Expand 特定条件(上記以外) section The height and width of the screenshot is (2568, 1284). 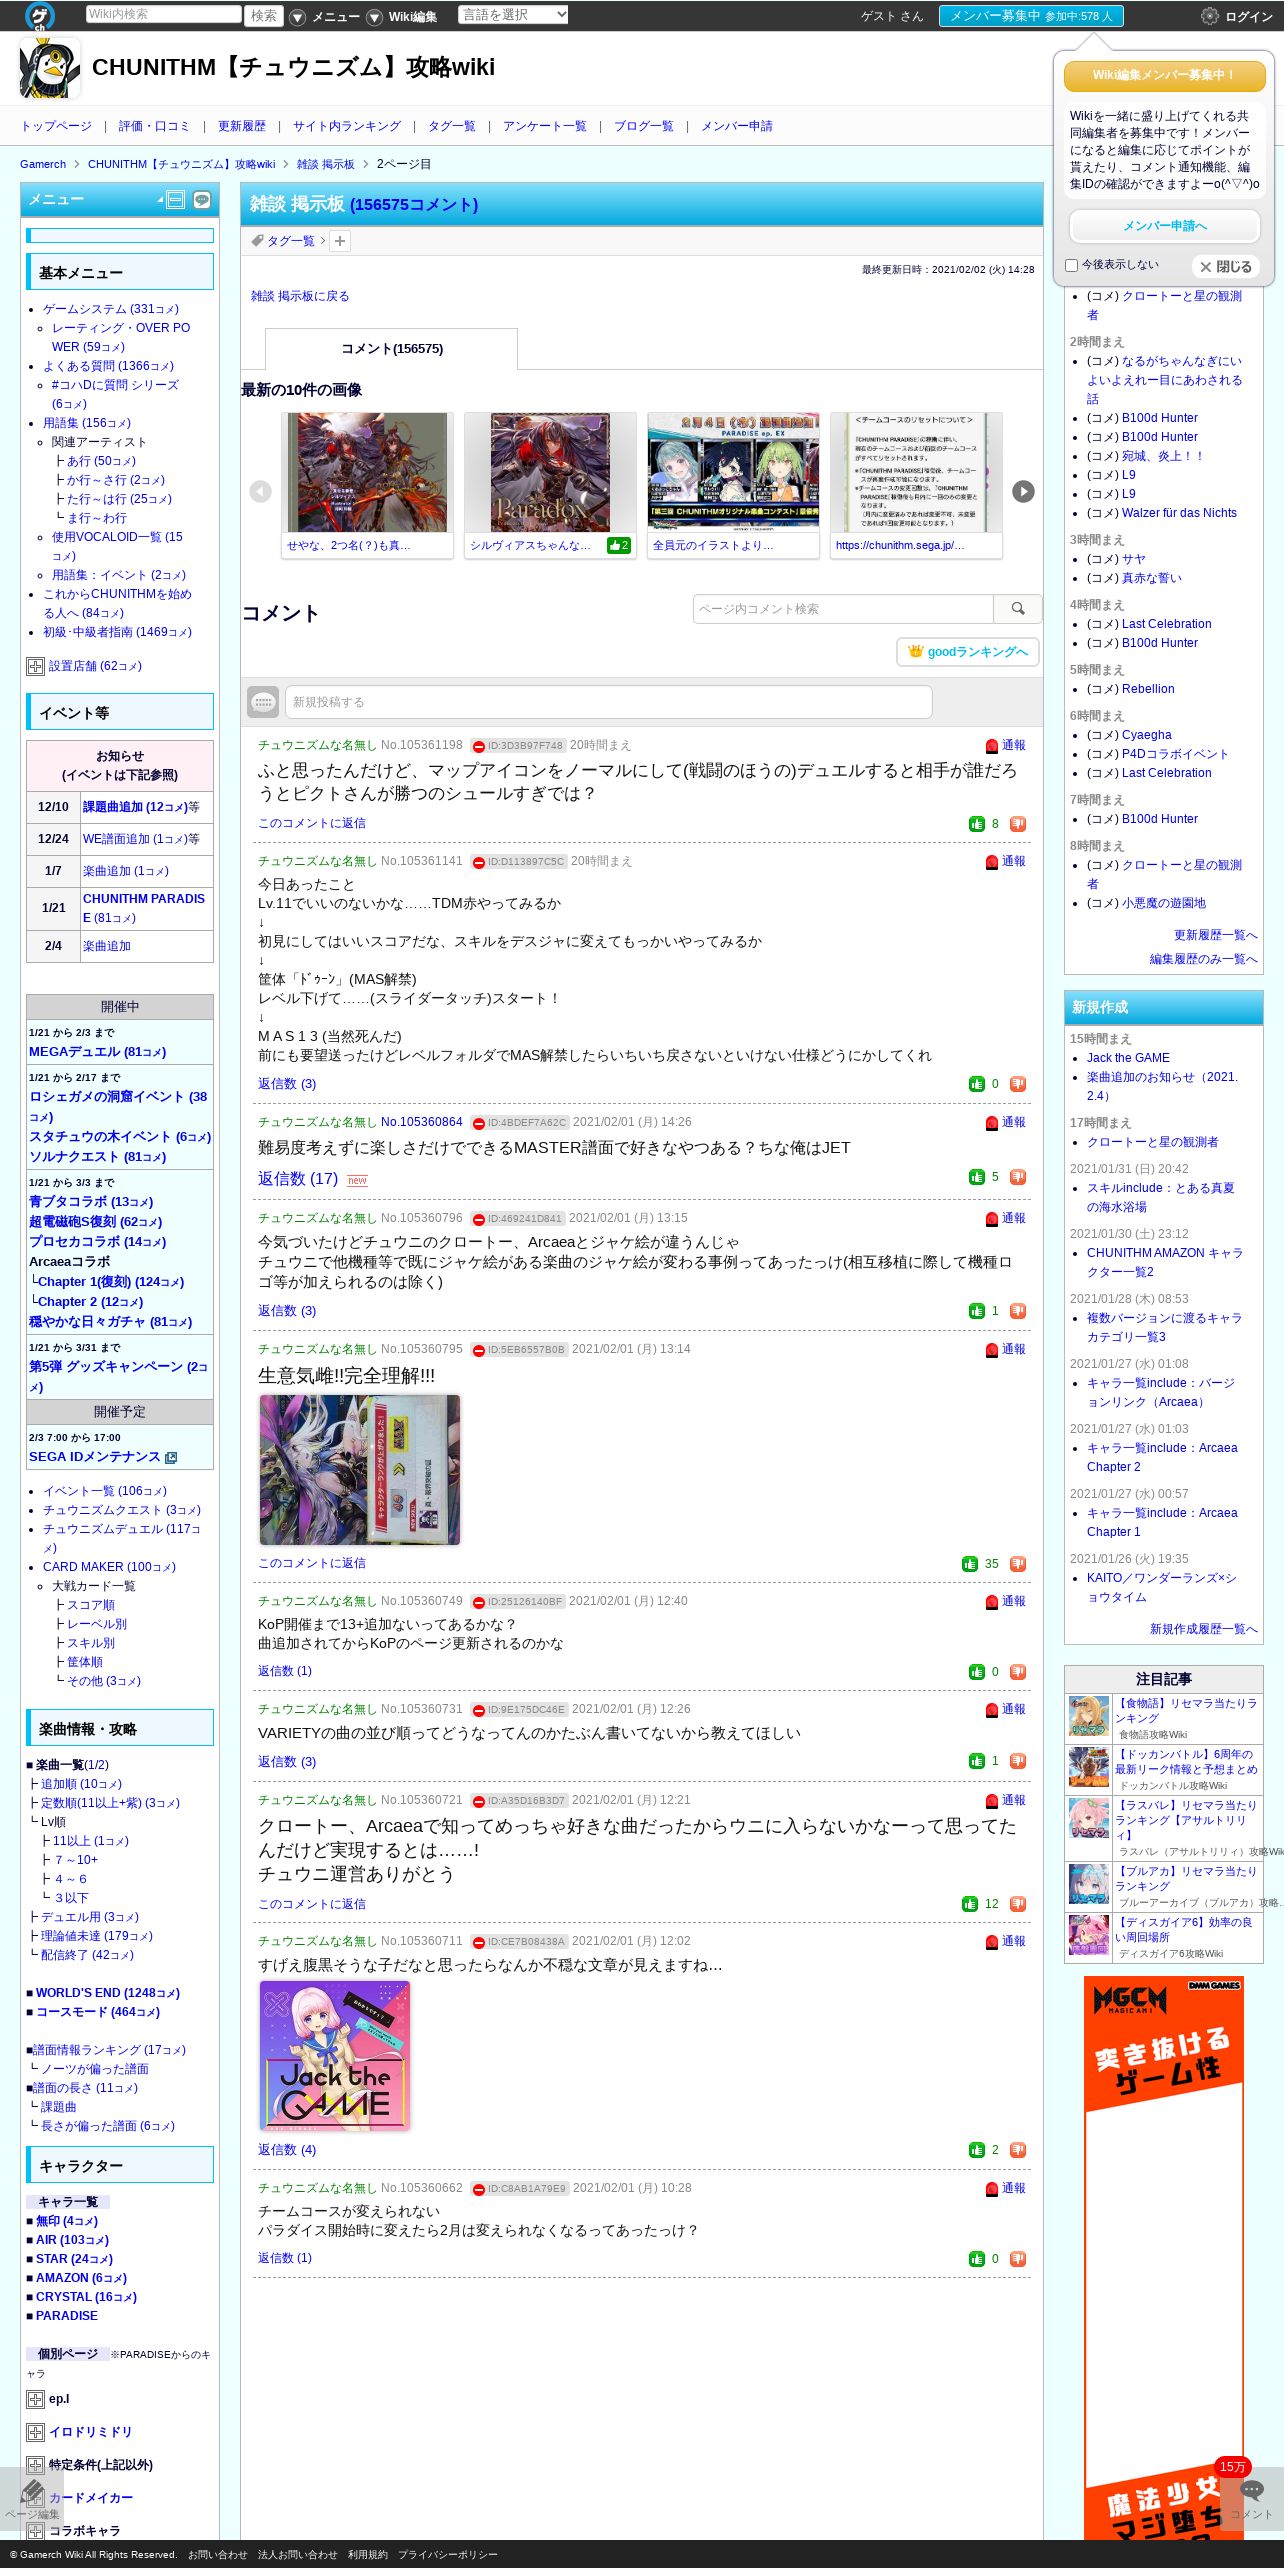[35, 2466]
